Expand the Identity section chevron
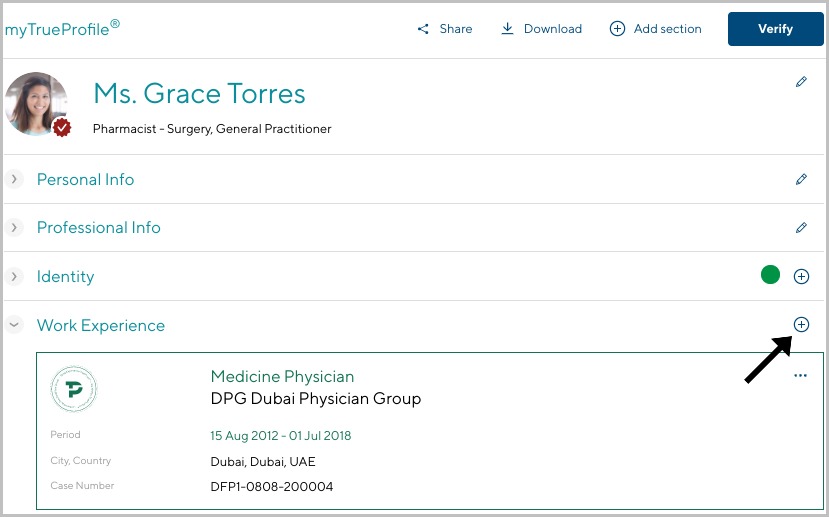This screenshot has height=517, width=829. [14, 276]
